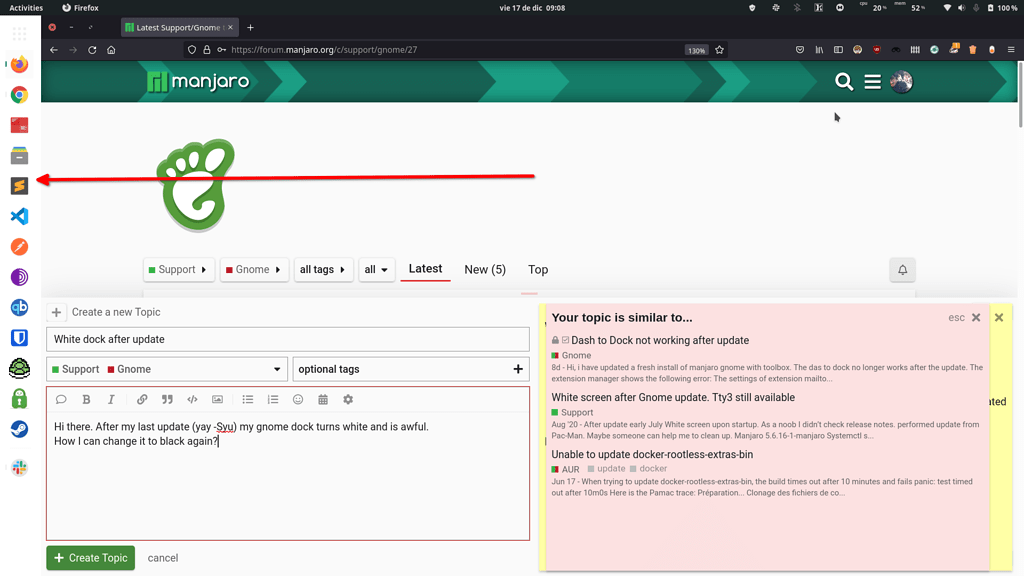
Task: Launch Visual Studio Code from the dock
Action: 19,217
